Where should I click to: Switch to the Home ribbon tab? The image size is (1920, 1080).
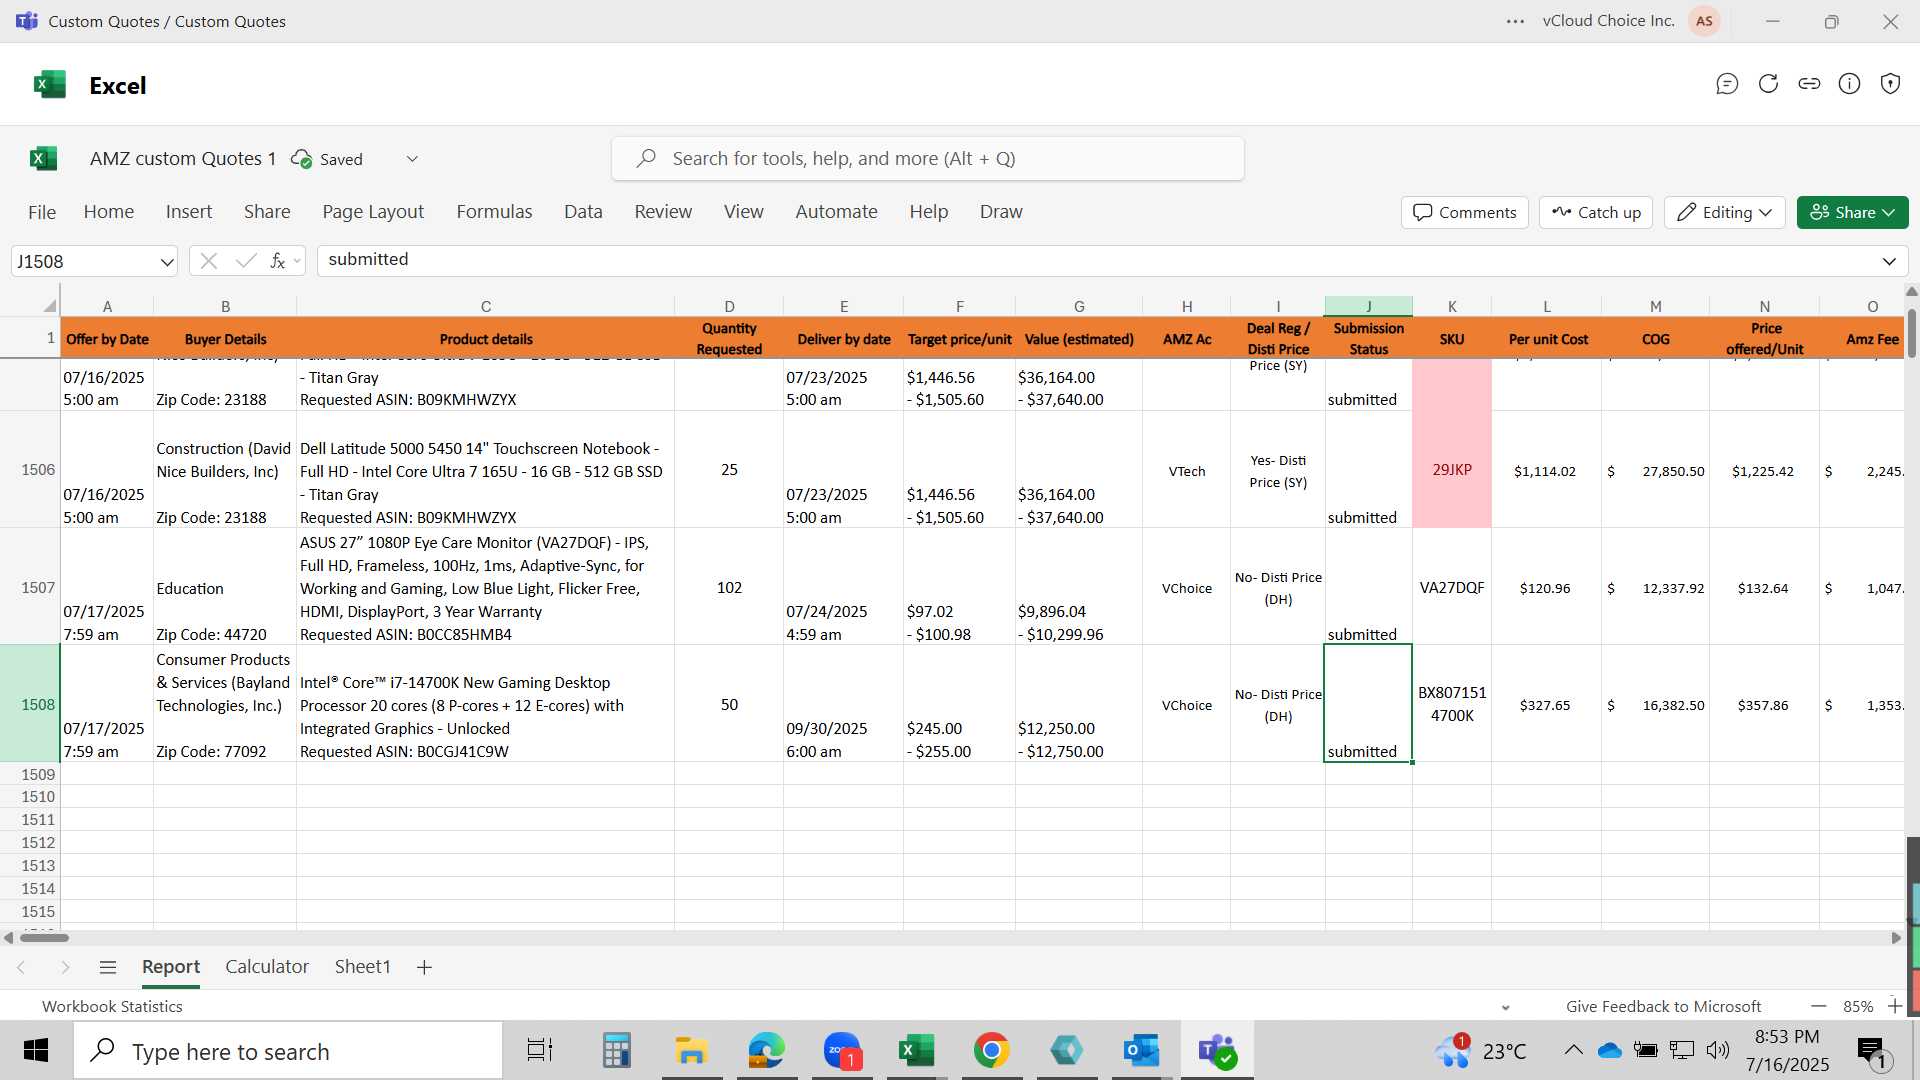(x=109, y=212)
